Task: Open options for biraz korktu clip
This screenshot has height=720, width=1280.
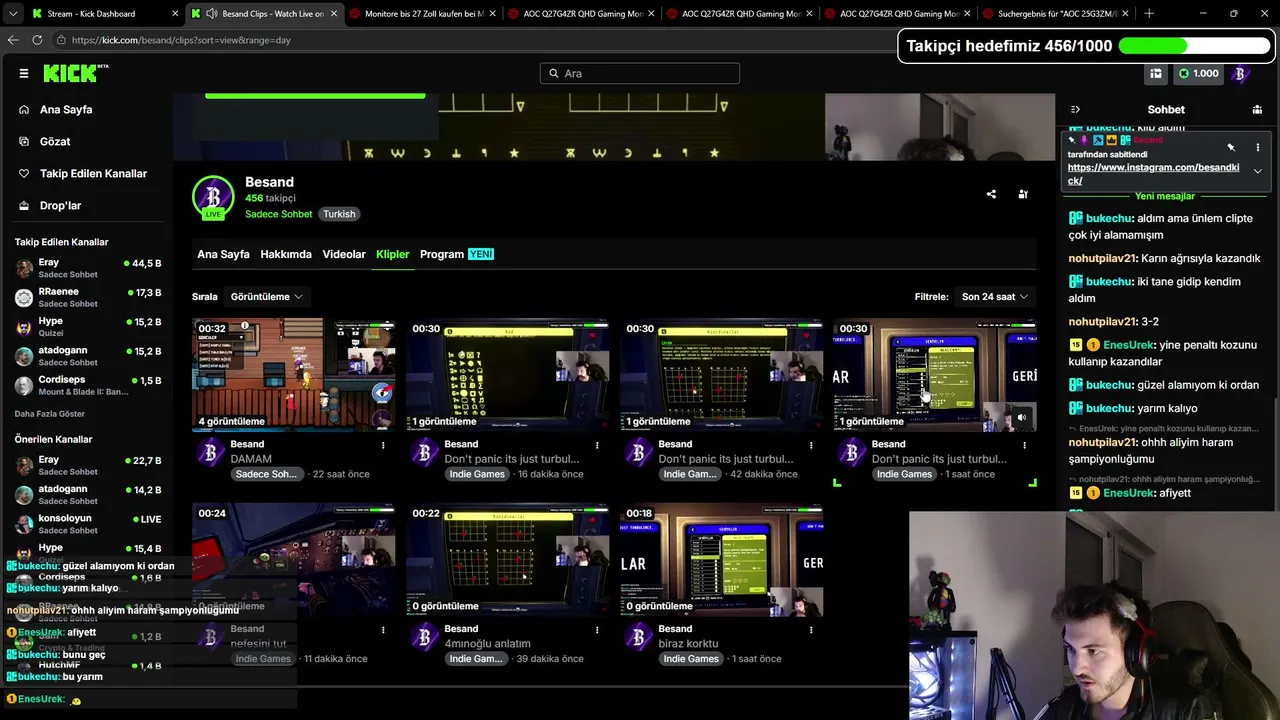Action: [x=811, y=630]
